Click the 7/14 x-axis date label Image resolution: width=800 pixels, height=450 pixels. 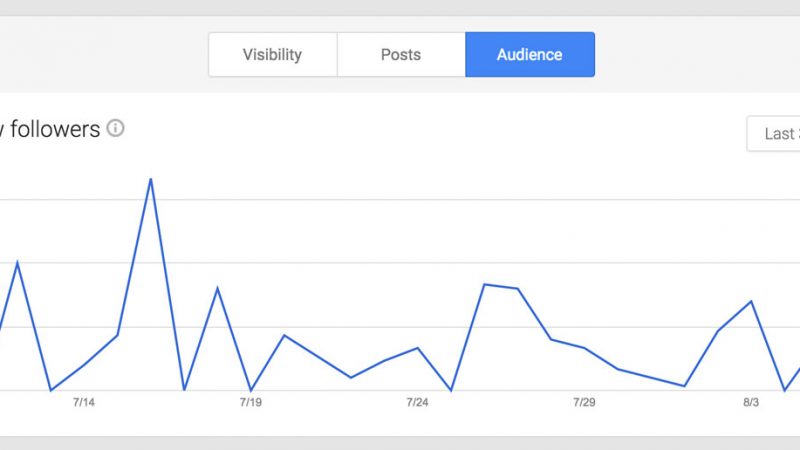pos(84,403)
